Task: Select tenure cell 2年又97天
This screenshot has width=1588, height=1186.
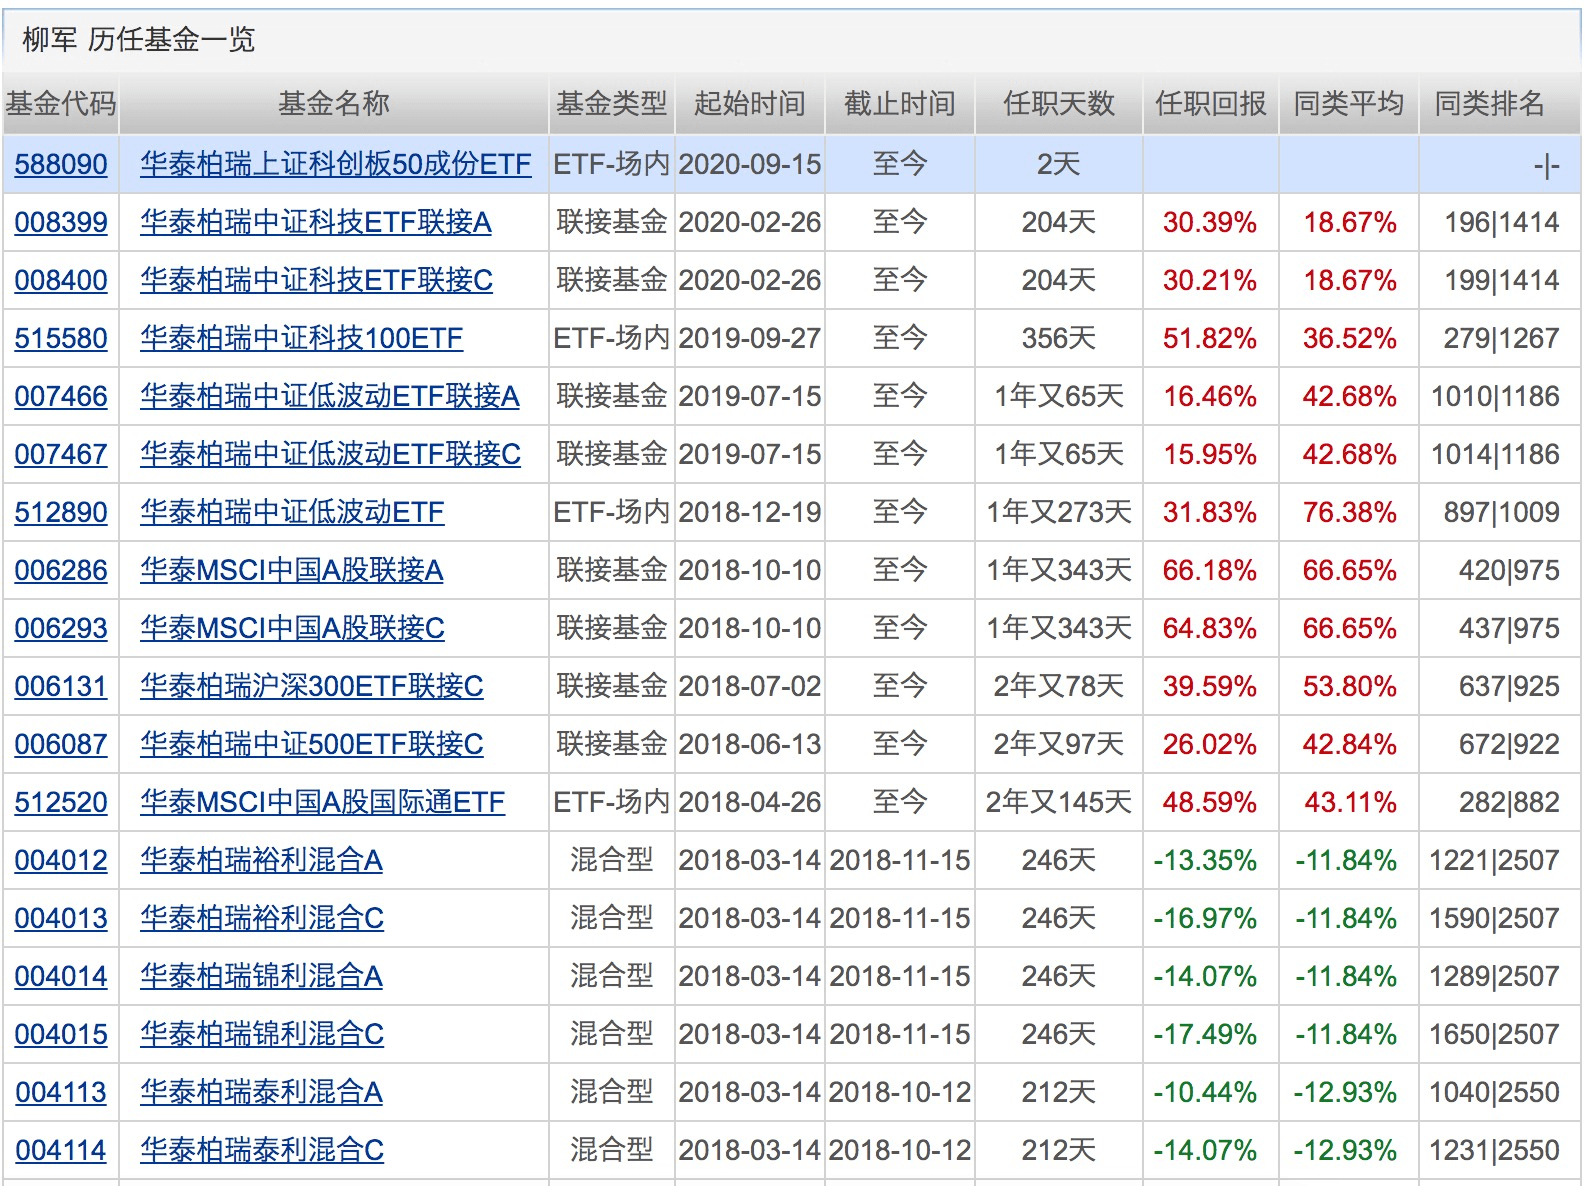Action: (x=1059, y=744)
